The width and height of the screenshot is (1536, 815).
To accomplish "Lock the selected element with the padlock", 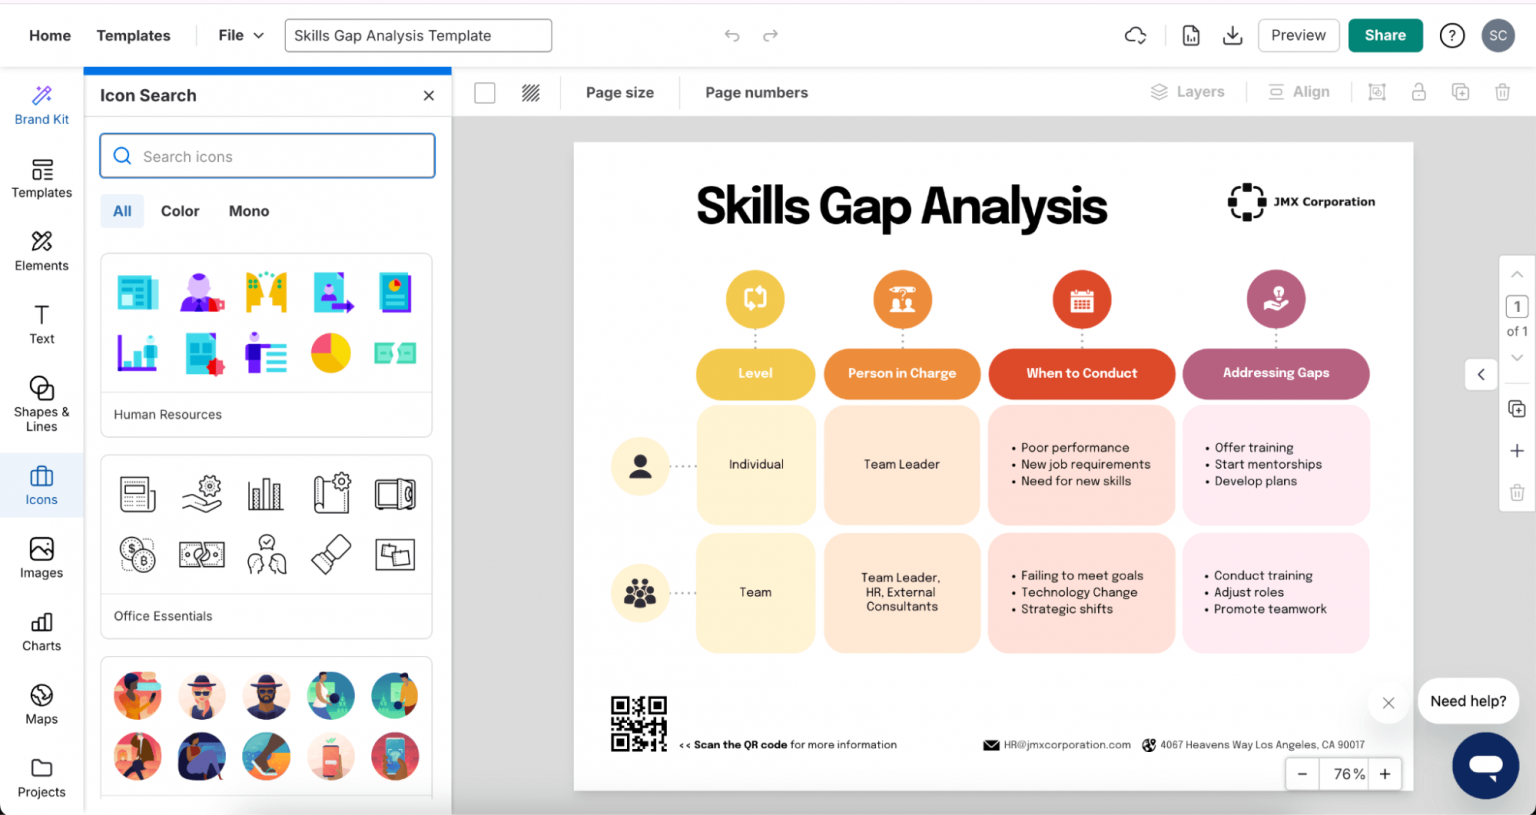I will 1418,91.
